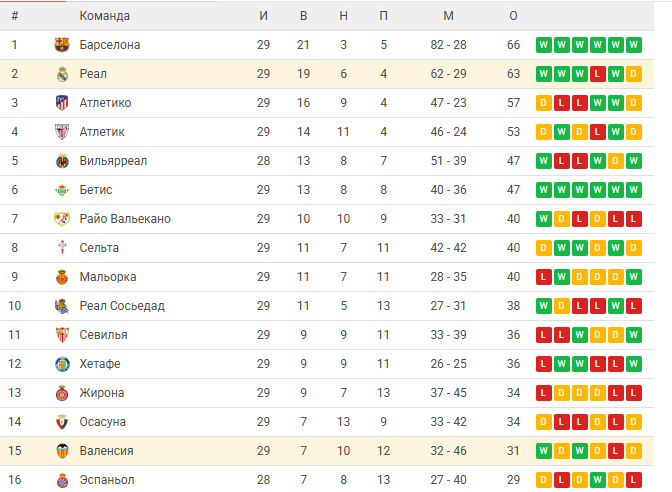This screenshot has height=492, width=672.
Task: Select the Осасуна table row name
Action: coord(102,422)
